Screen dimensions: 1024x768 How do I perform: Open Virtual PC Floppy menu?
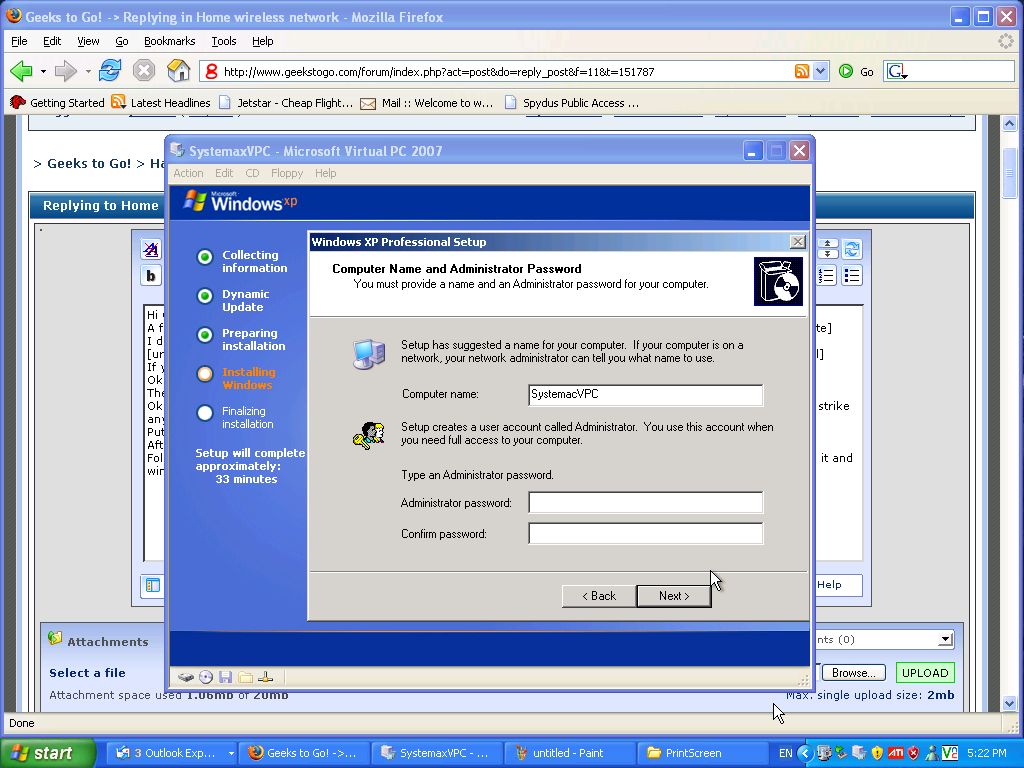287,173
